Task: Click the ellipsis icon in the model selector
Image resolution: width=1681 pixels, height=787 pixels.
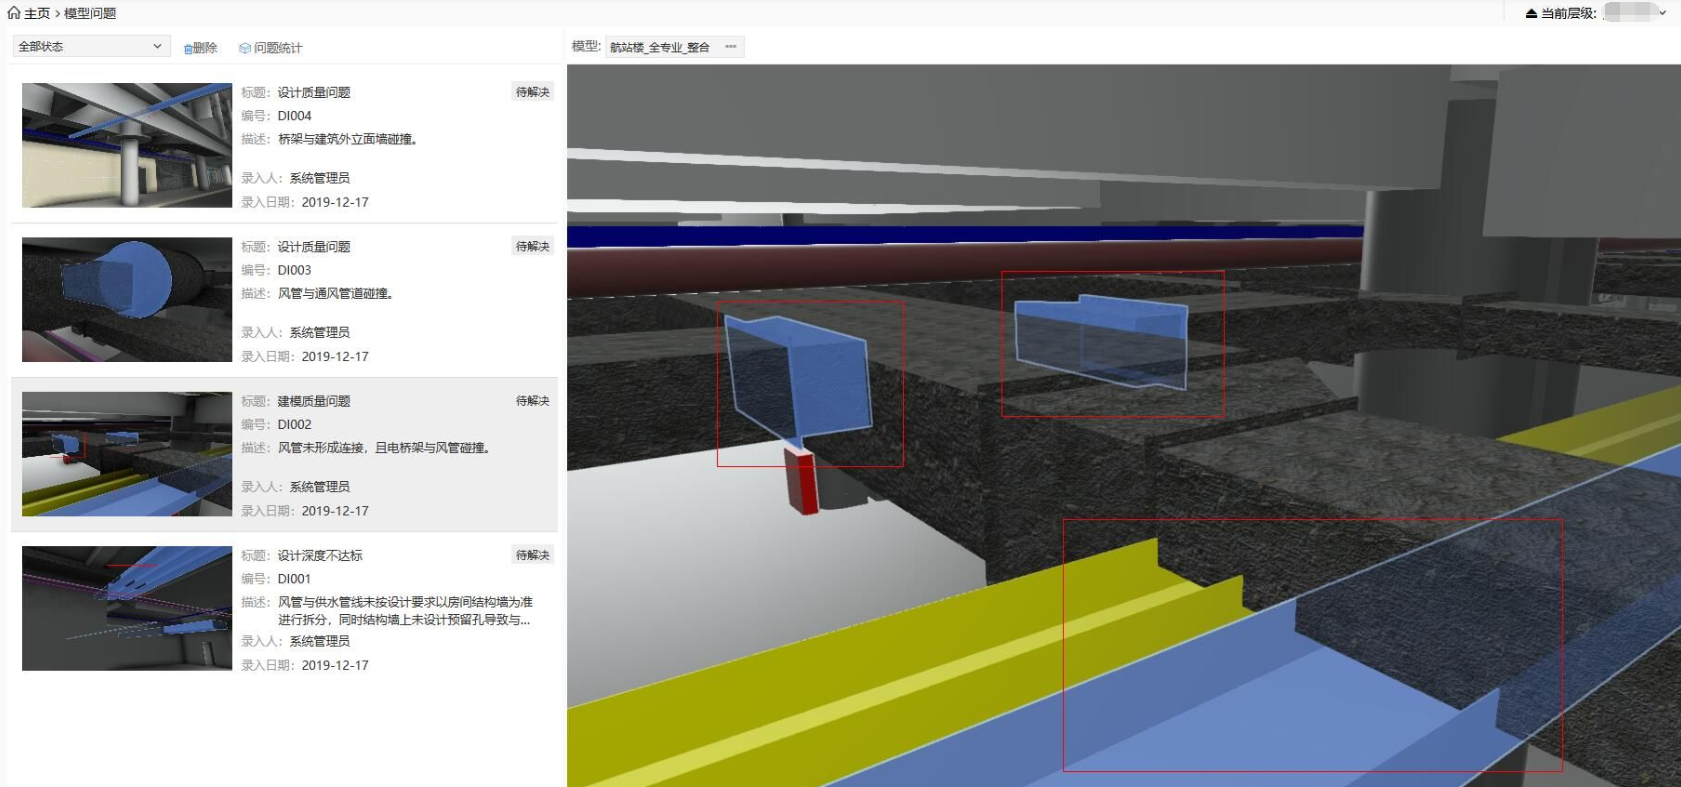Action: click(731, 47)
